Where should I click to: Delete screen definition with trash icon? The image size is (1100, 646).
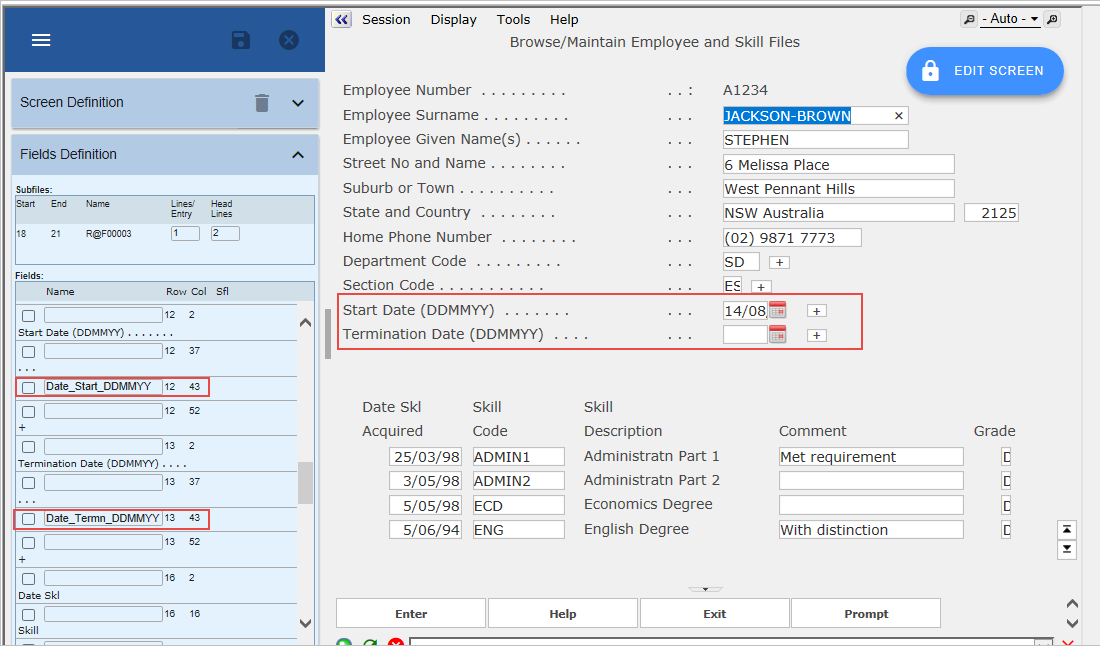[262, 103]
